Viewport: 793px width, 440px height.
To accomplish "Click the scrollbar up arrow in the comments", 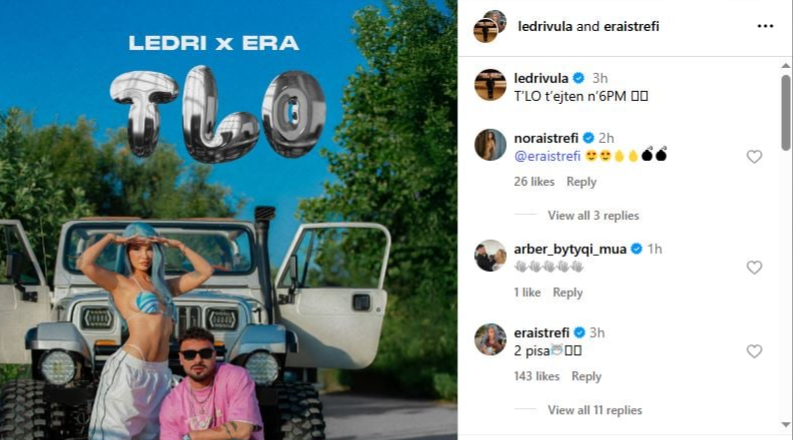I will [785, 66].
